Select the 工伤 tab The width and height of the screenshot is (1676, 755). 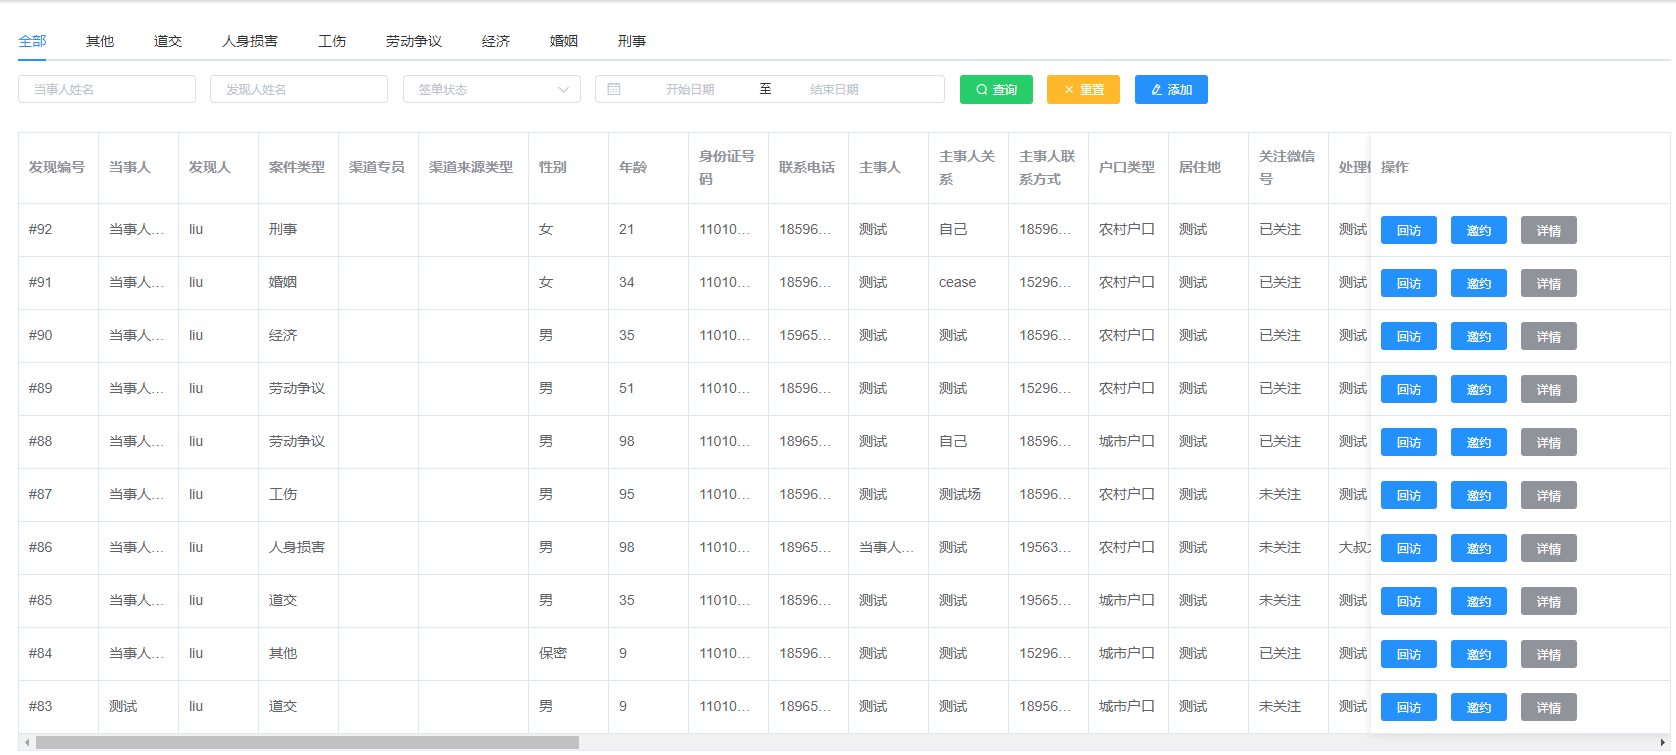pos(332,41)
